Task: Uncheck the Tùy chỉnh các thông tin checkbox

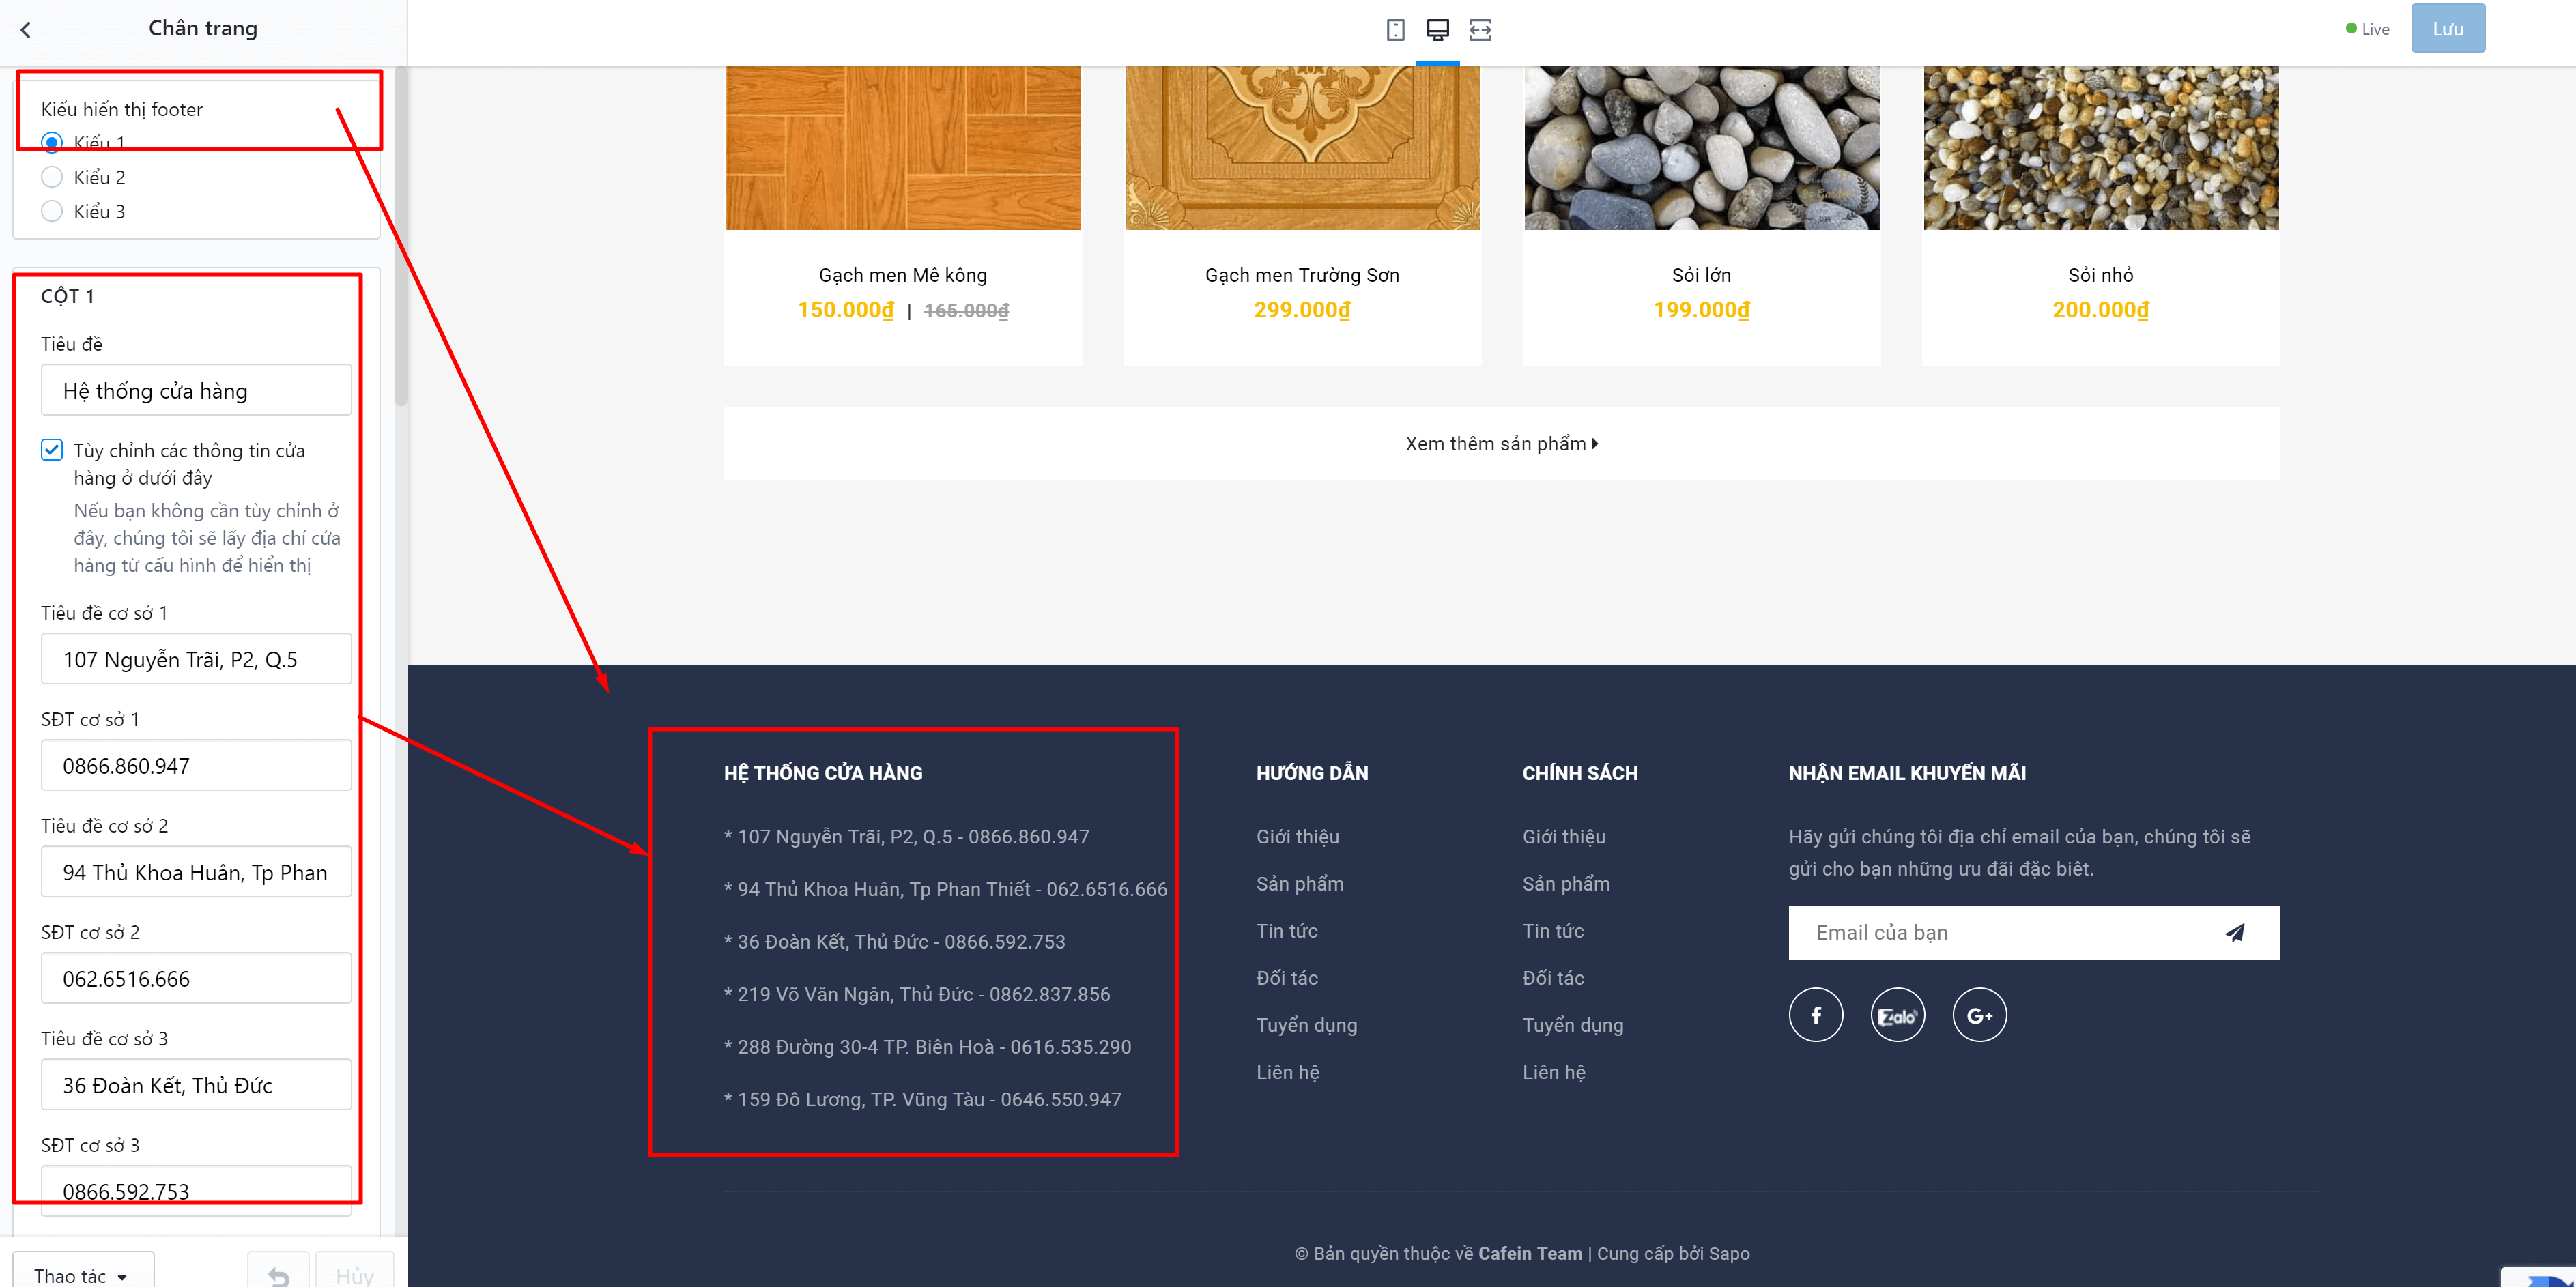Action: pos(52,450)
